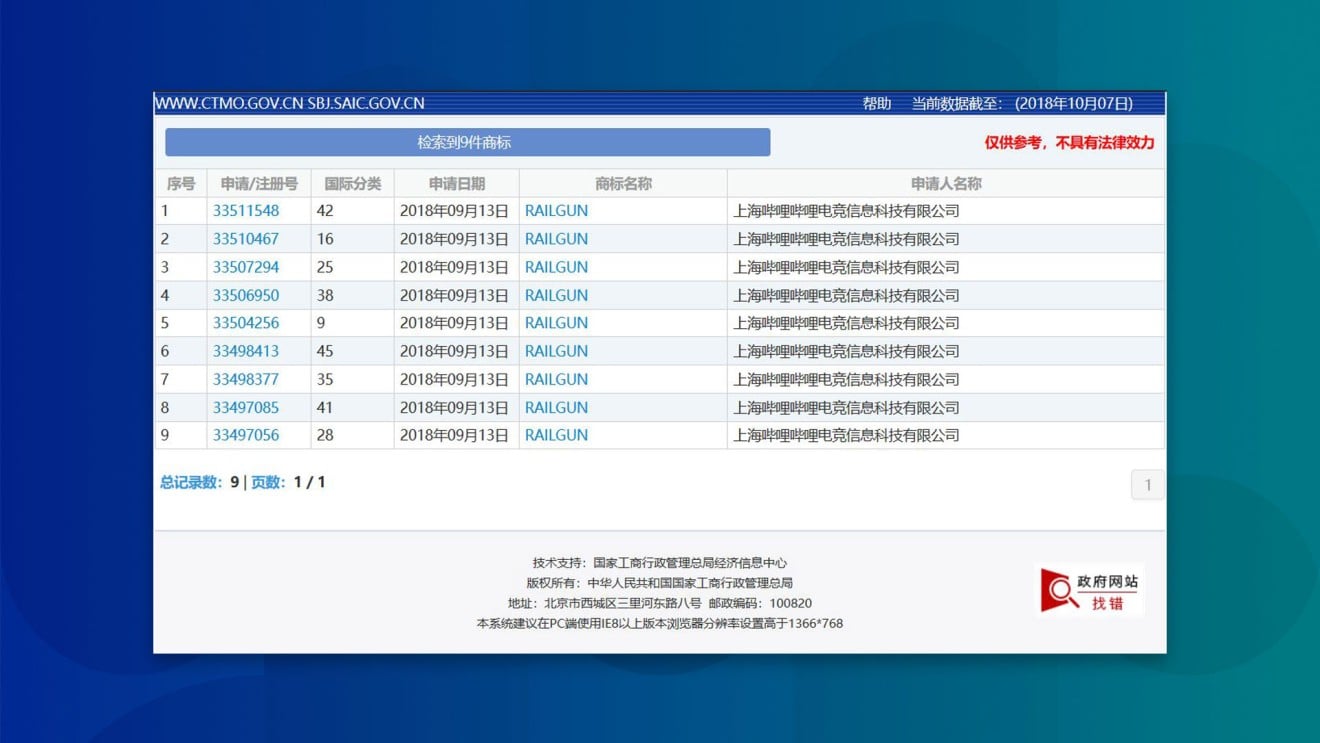
Task: Open registration number 33498413
Action: (x=246, y=351)
